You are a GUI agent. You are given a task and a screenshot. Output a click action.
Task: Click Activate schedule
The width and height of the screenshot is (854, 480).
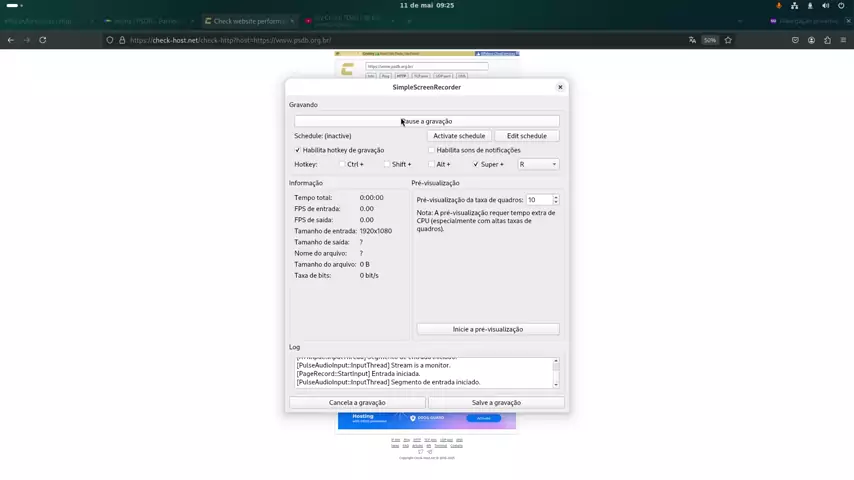pos(459,136)
